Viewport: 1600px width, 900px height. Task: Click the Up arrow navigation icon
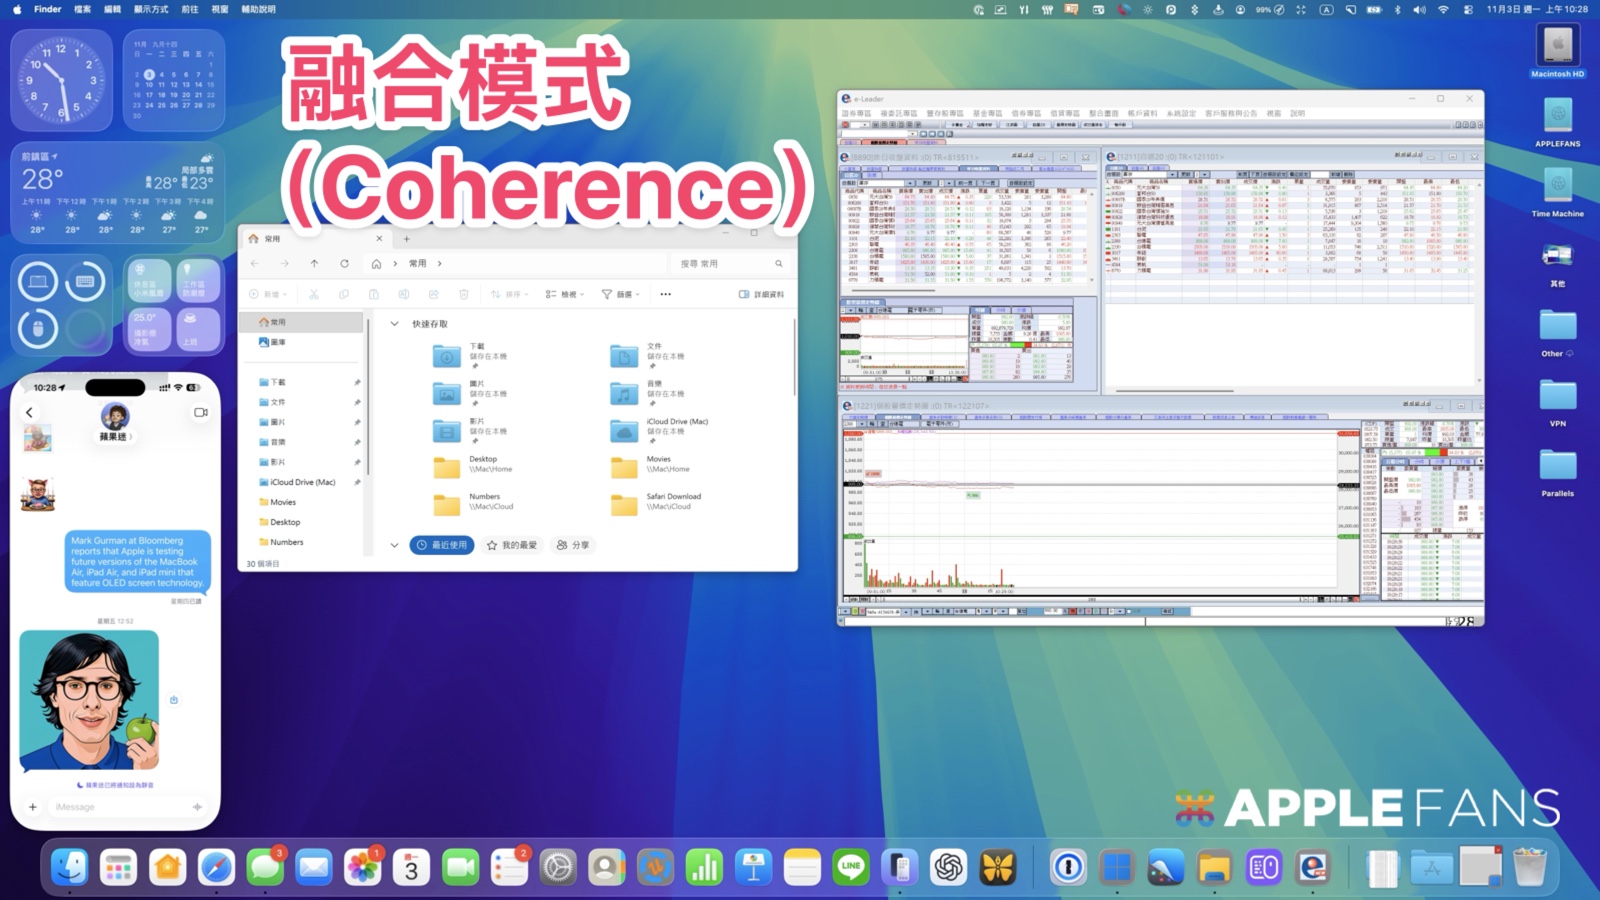pos(314,264)
